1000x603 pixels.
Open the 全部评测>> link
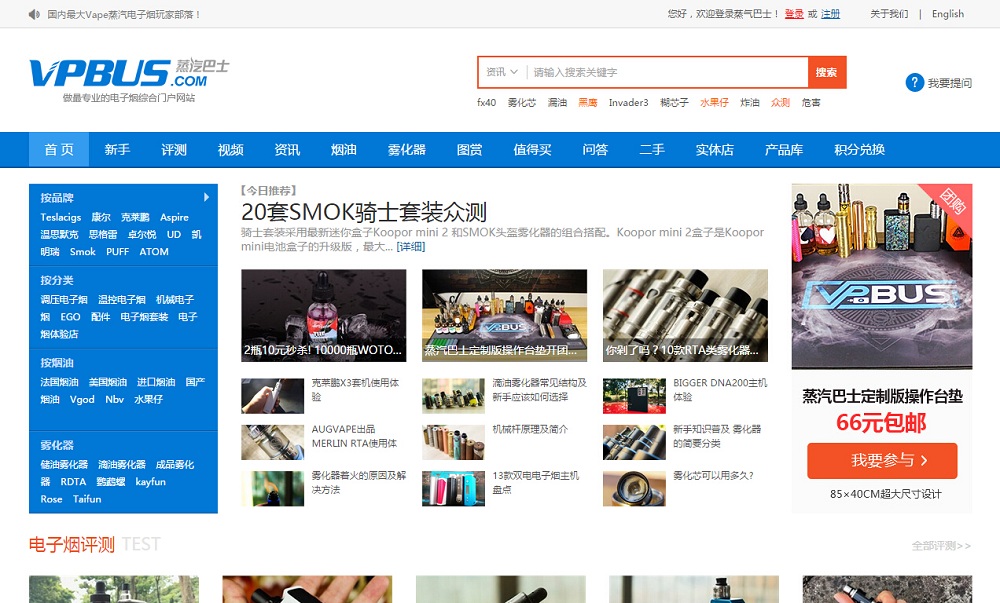pyautogui.click(x=941, y=546)
